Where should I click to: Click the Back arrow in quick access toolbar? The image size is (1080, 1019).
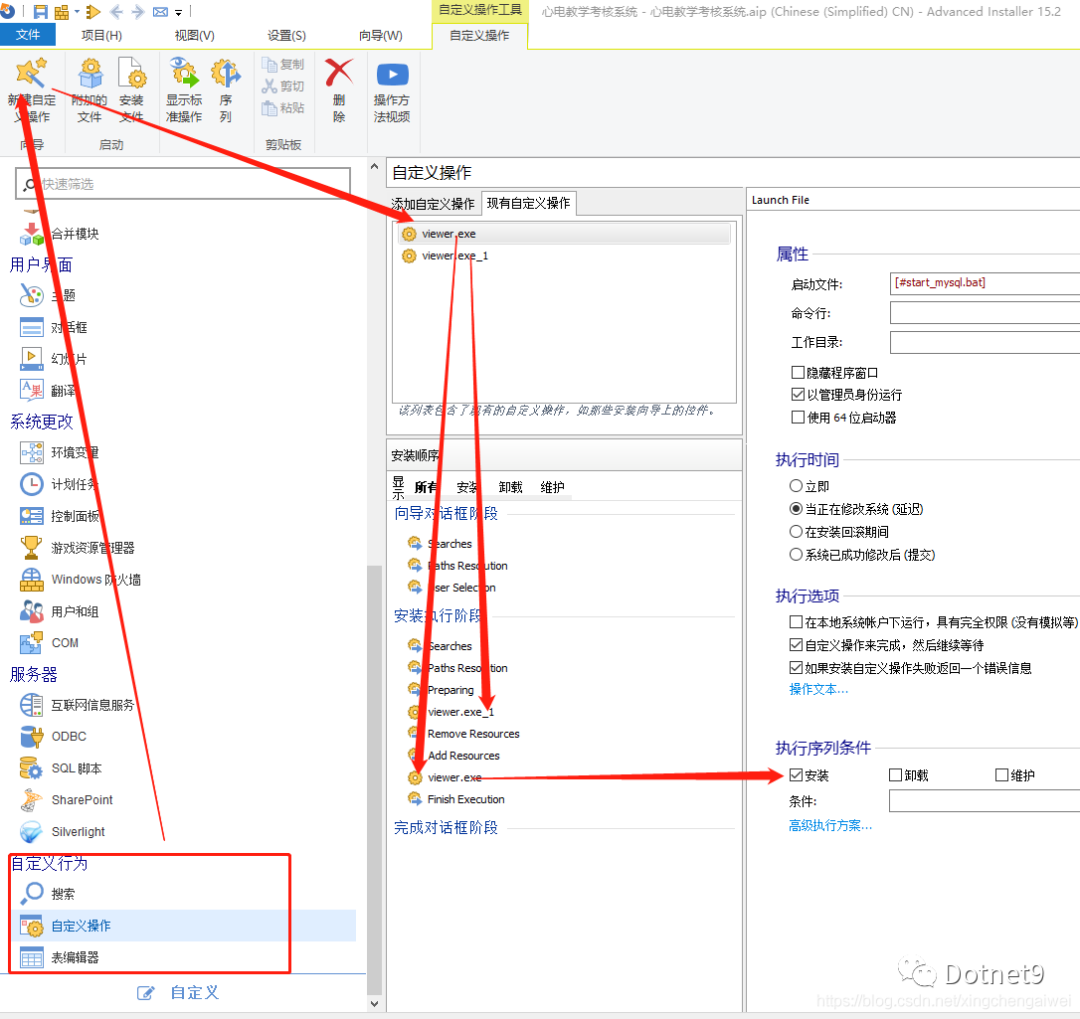tap(116, 12)
